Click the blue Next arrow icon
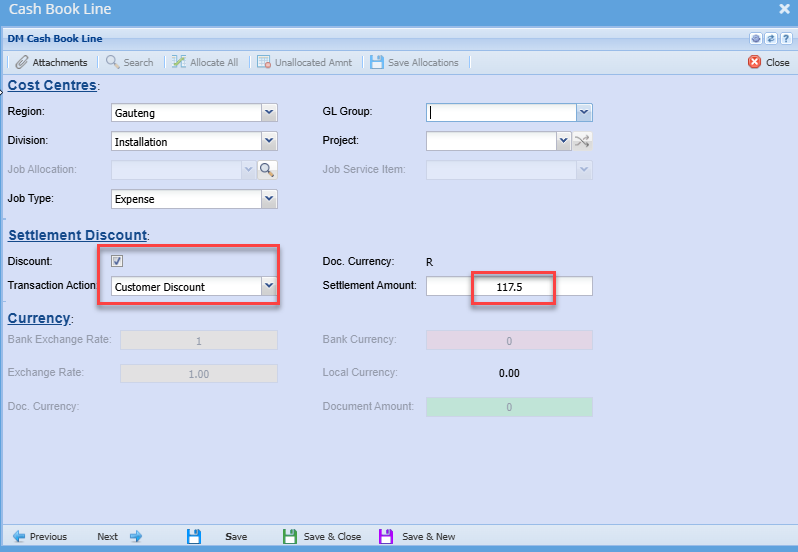 (136, 536)
